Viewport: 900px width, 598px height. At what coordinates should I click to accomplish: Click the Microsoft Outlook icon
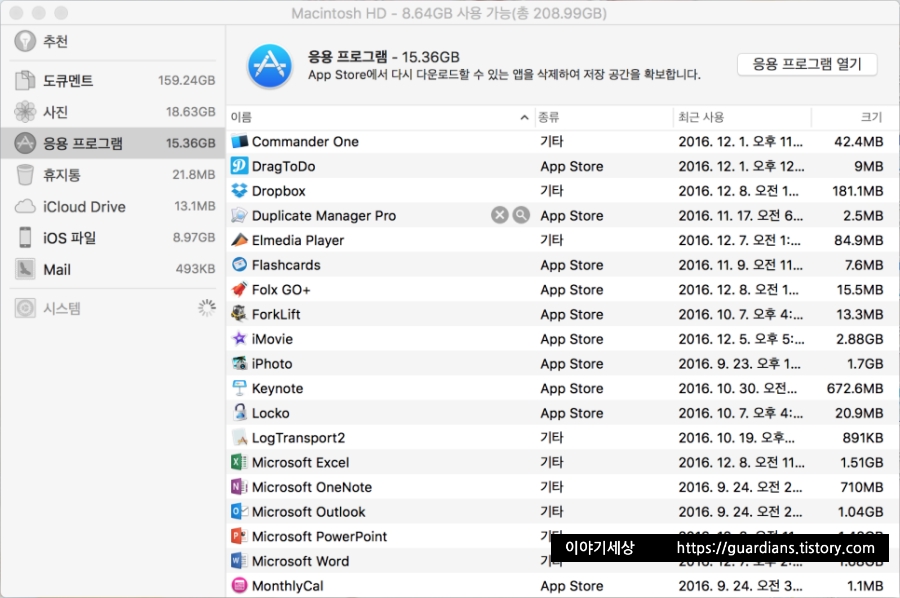[x=239, y=511]
